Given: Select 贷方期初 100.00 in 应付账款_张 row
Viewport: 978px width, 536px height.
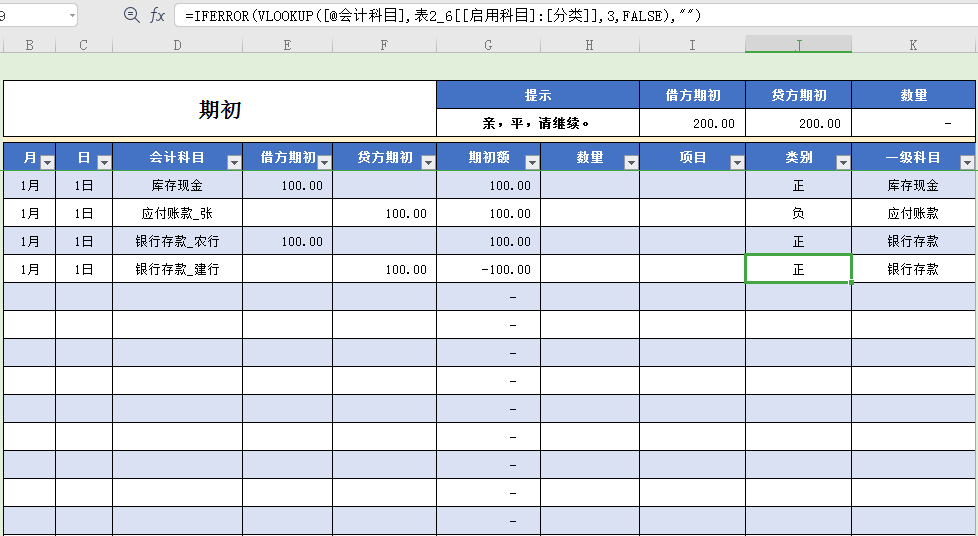Looking at the screenshot, I should [384, 213].
